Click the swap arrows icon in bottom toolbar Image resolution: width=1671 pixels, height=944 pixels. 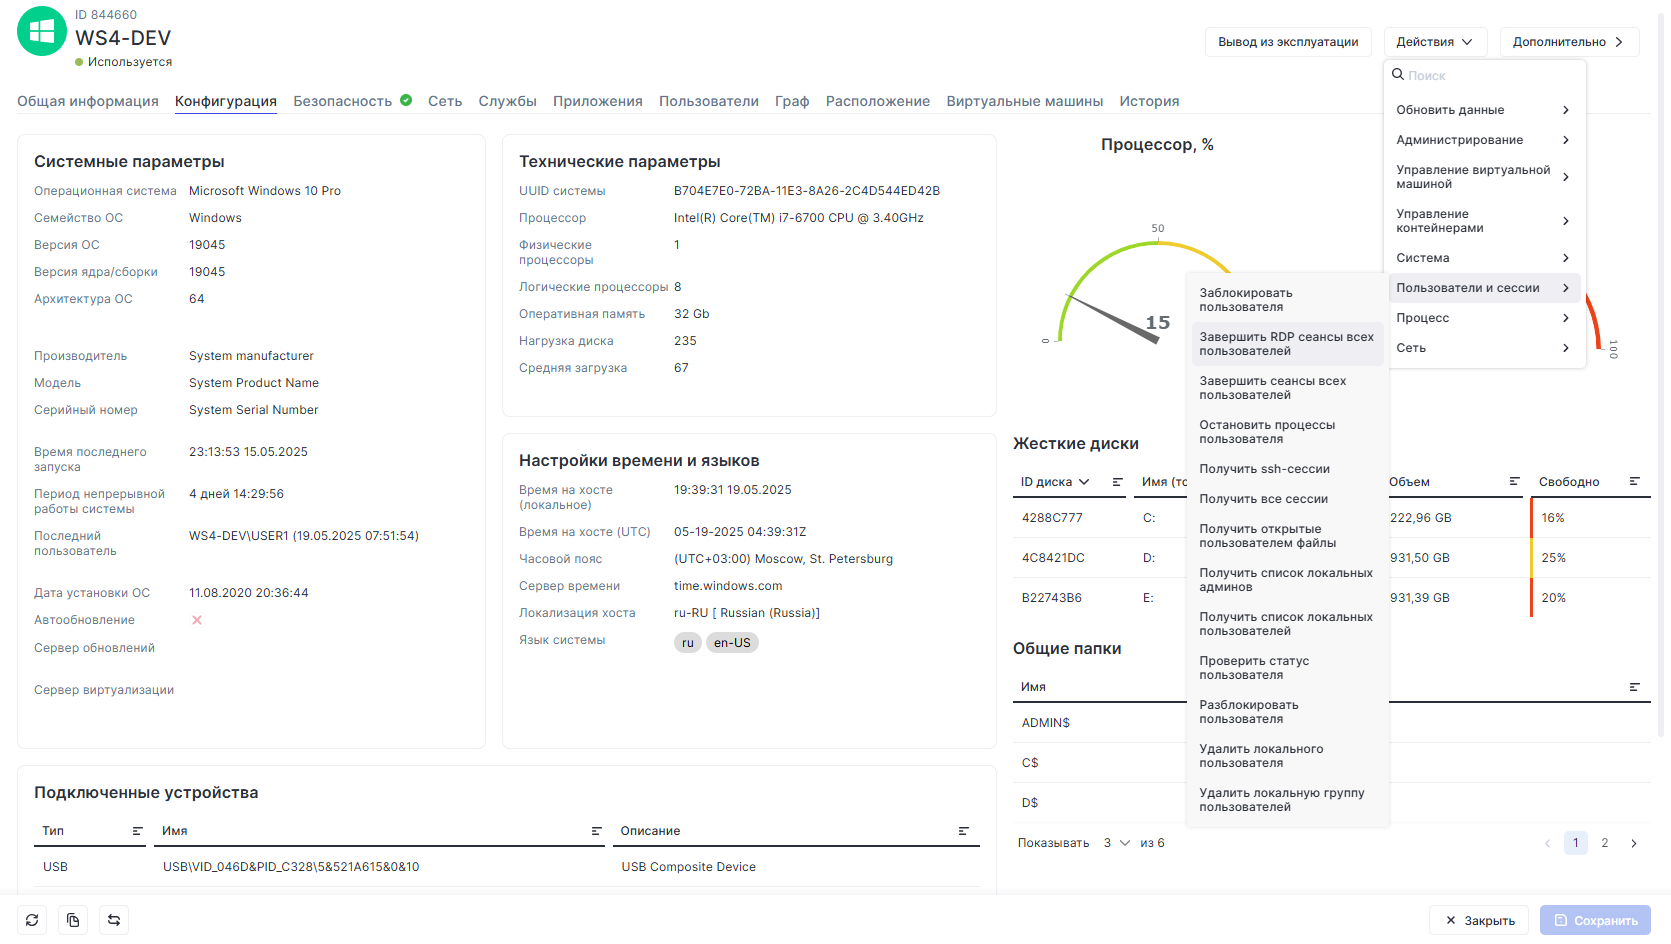(114, 920)
